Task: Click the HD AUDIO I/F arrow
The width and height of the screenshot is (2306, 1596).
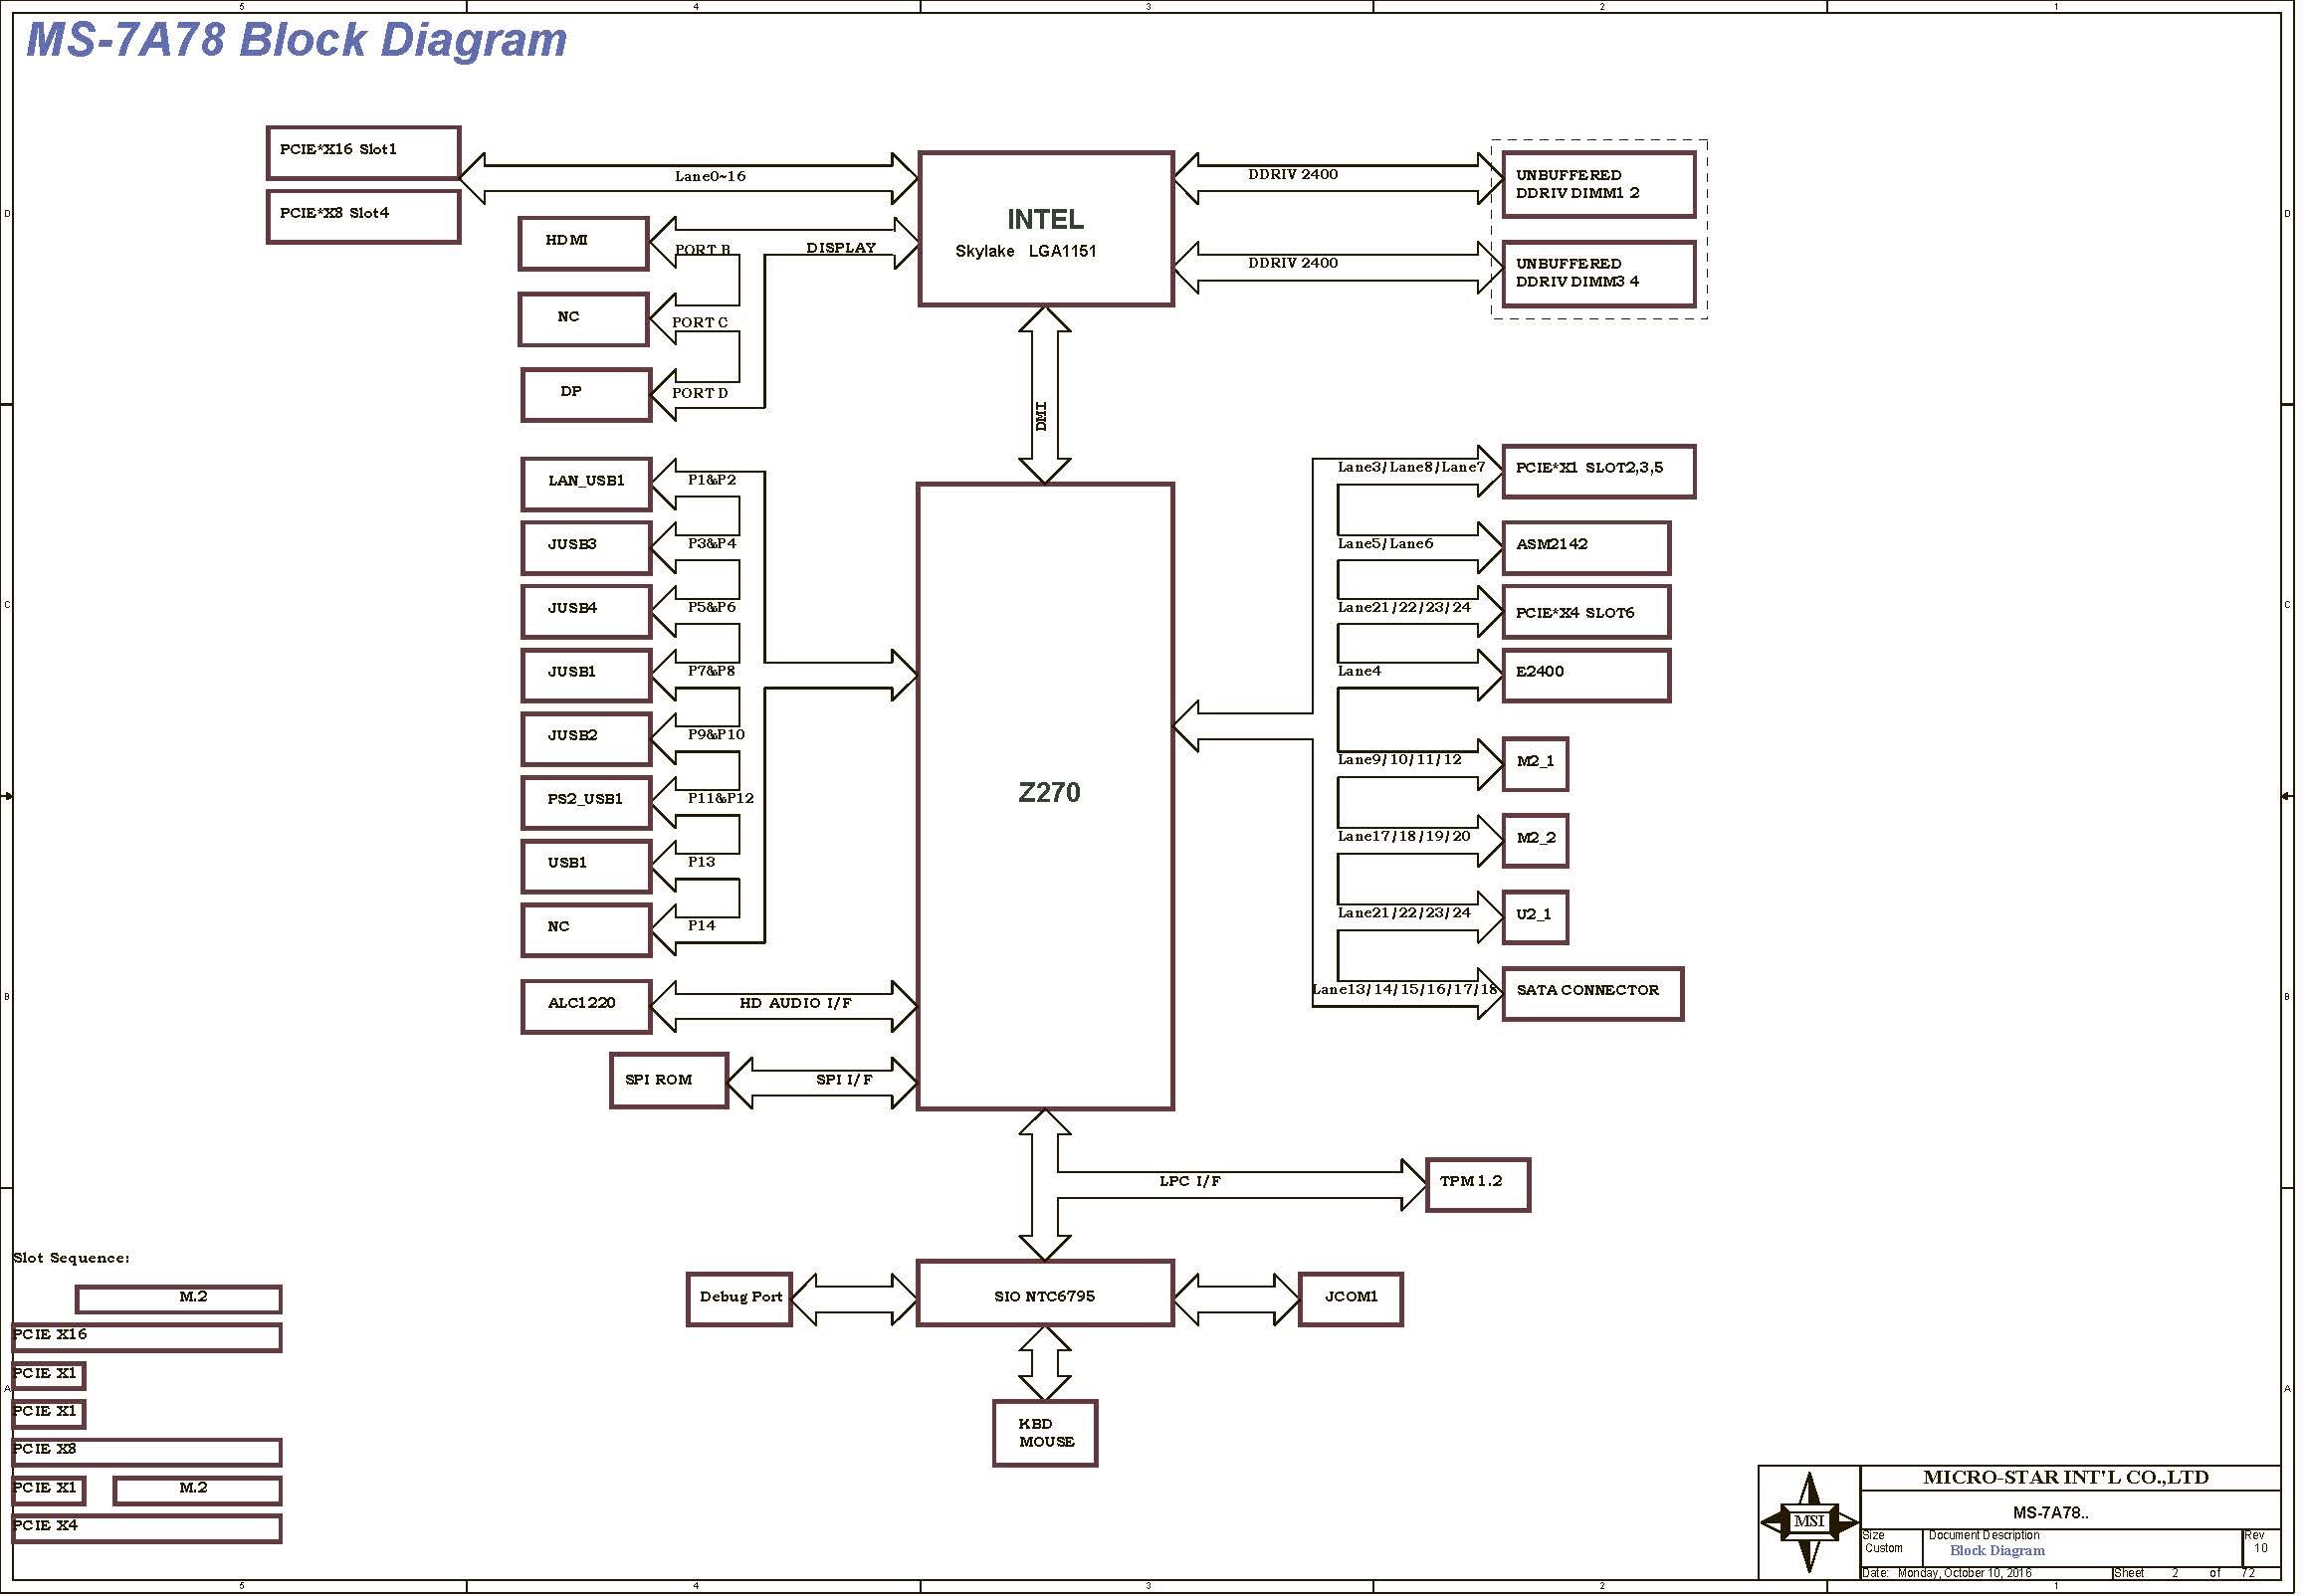Action: (795, 1005)
